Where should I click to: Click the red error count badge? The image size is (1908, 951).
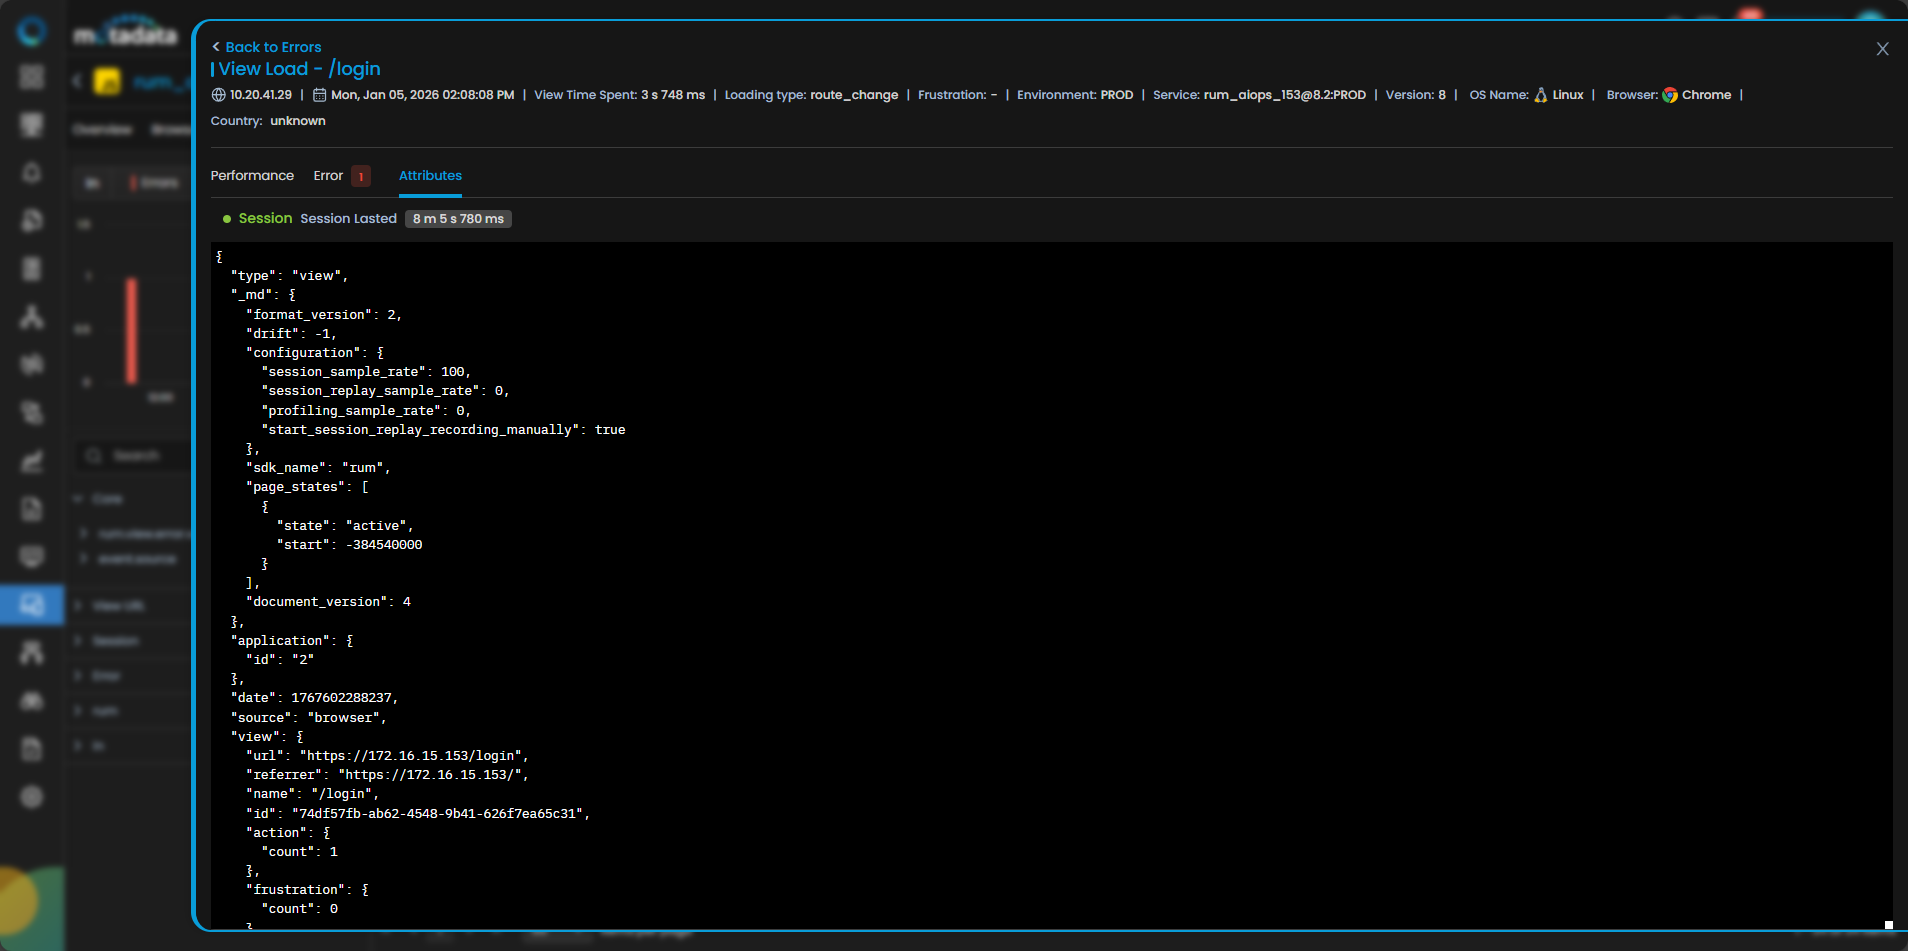[361, 177]
